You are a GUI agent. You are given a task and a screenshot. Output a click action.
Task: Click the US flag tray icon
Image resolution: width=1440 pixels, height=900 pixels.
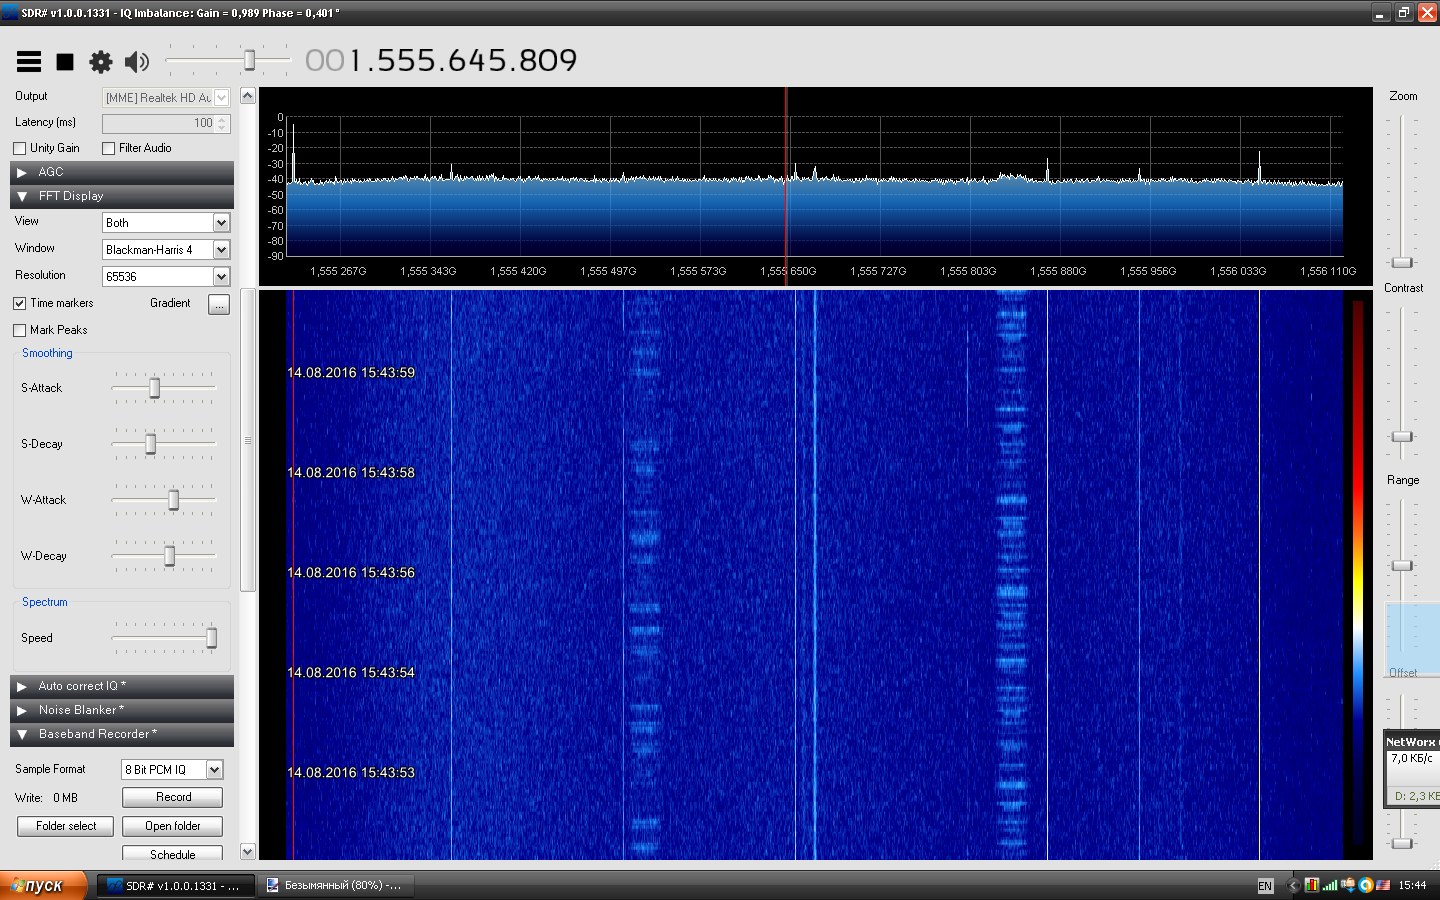point(1383,885)
